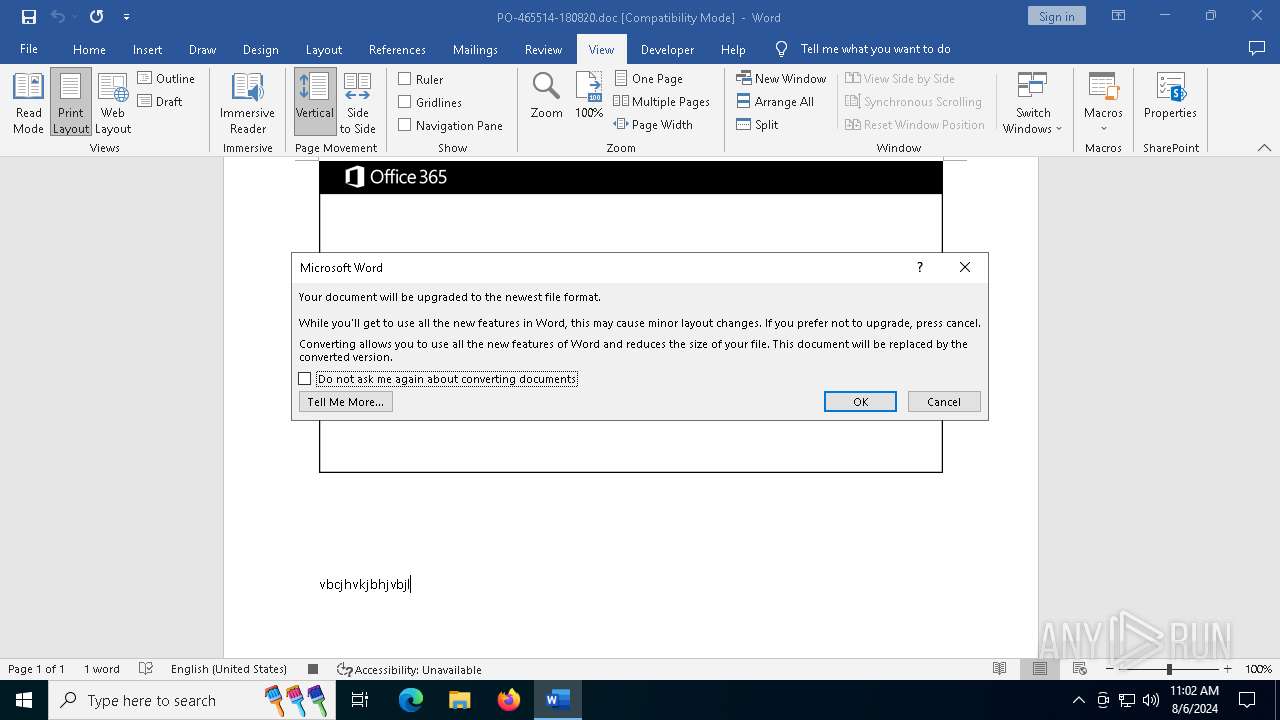The image size is (1280, 720).
Task: Click the Page 1 of 1 indicator
Action: tap(36, 669)
